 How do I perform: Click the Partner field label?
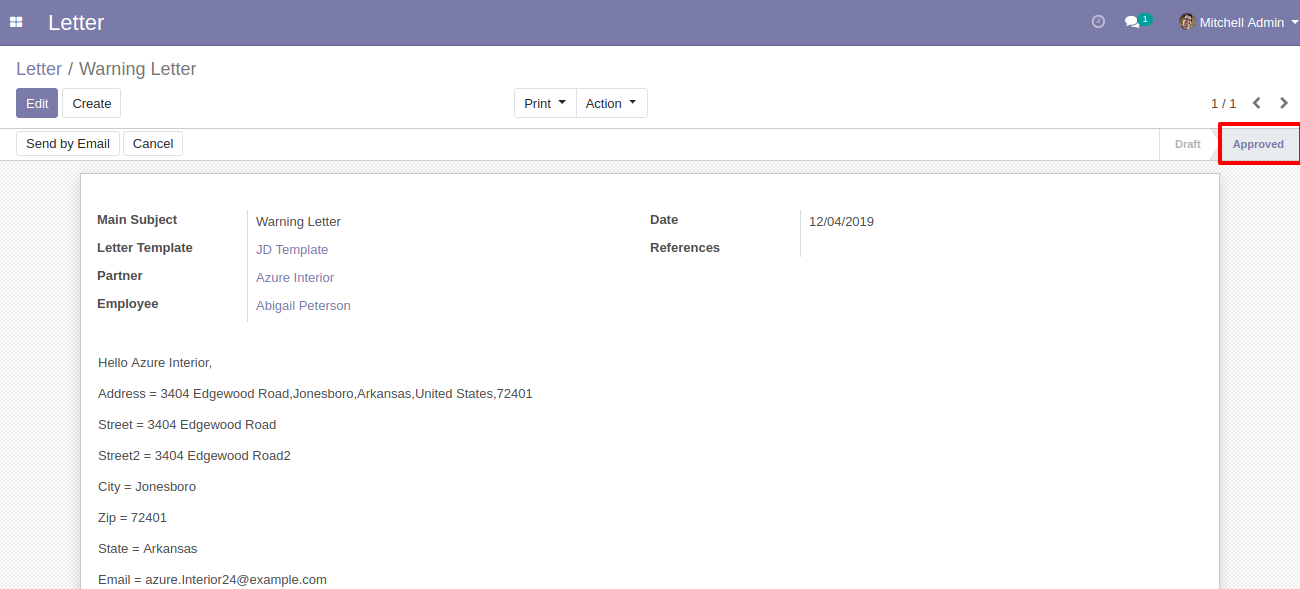[120, 276]
